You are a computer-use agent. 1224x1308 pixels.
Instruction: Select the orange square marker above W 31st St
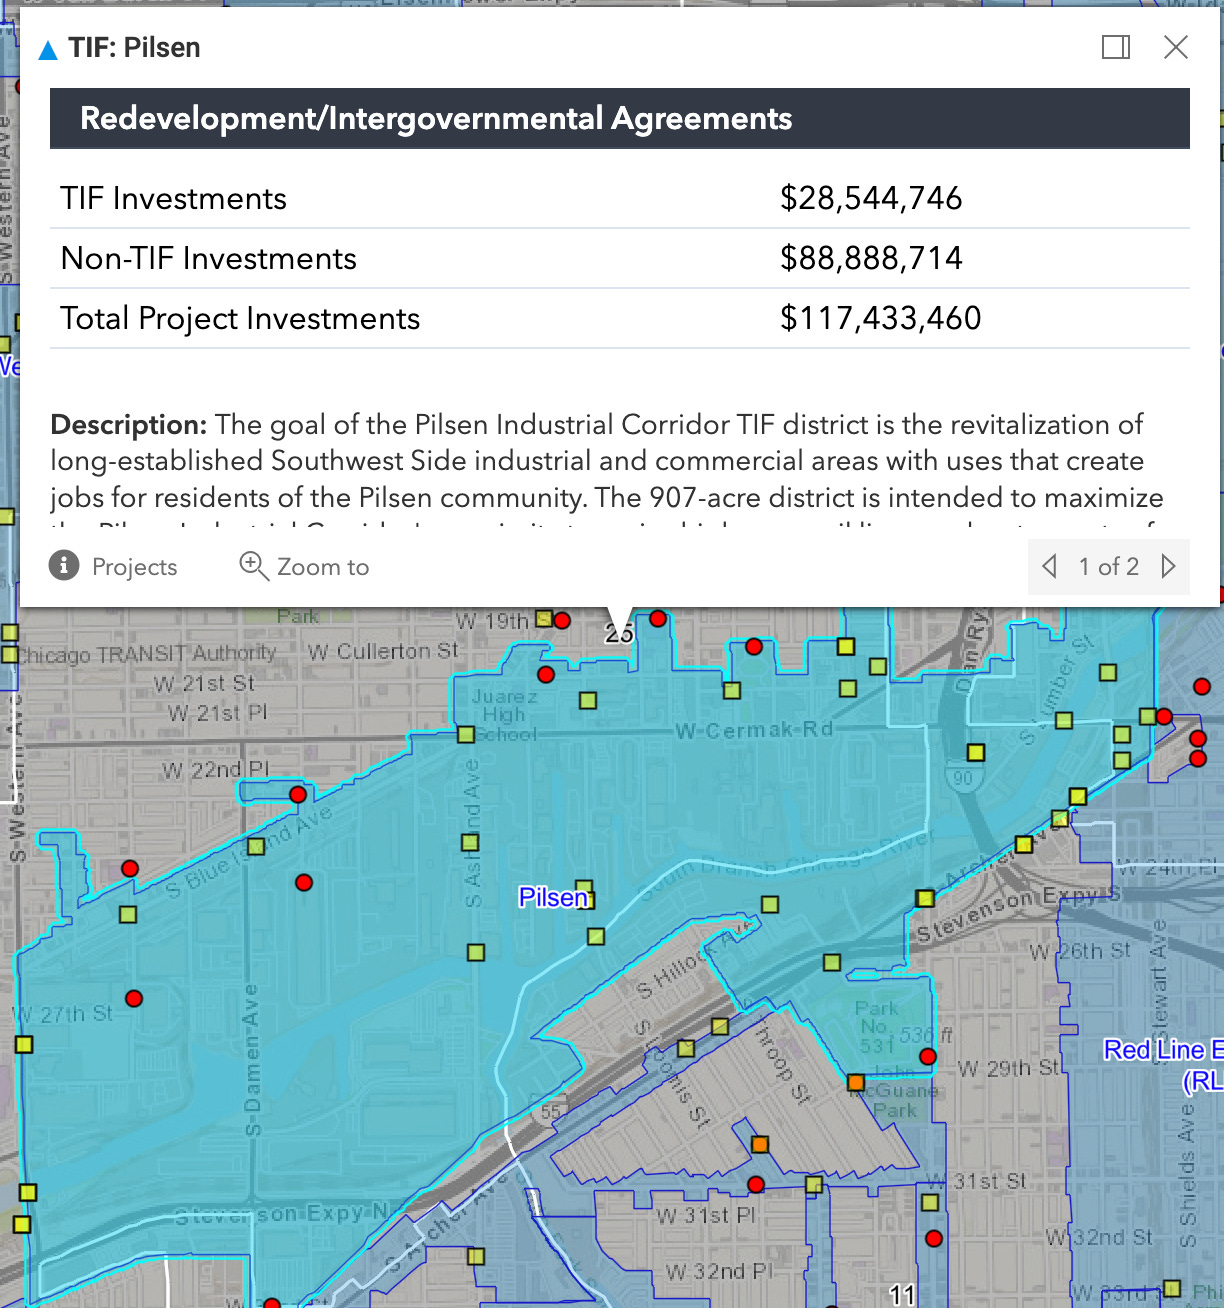(760, 1143)
